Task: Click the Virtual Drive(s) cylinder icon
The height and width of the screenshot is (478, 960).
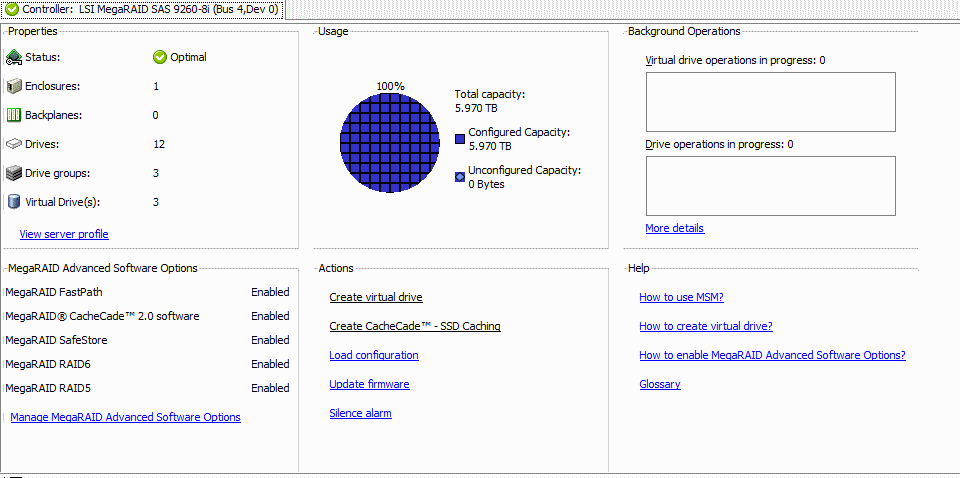Action: 14,202
